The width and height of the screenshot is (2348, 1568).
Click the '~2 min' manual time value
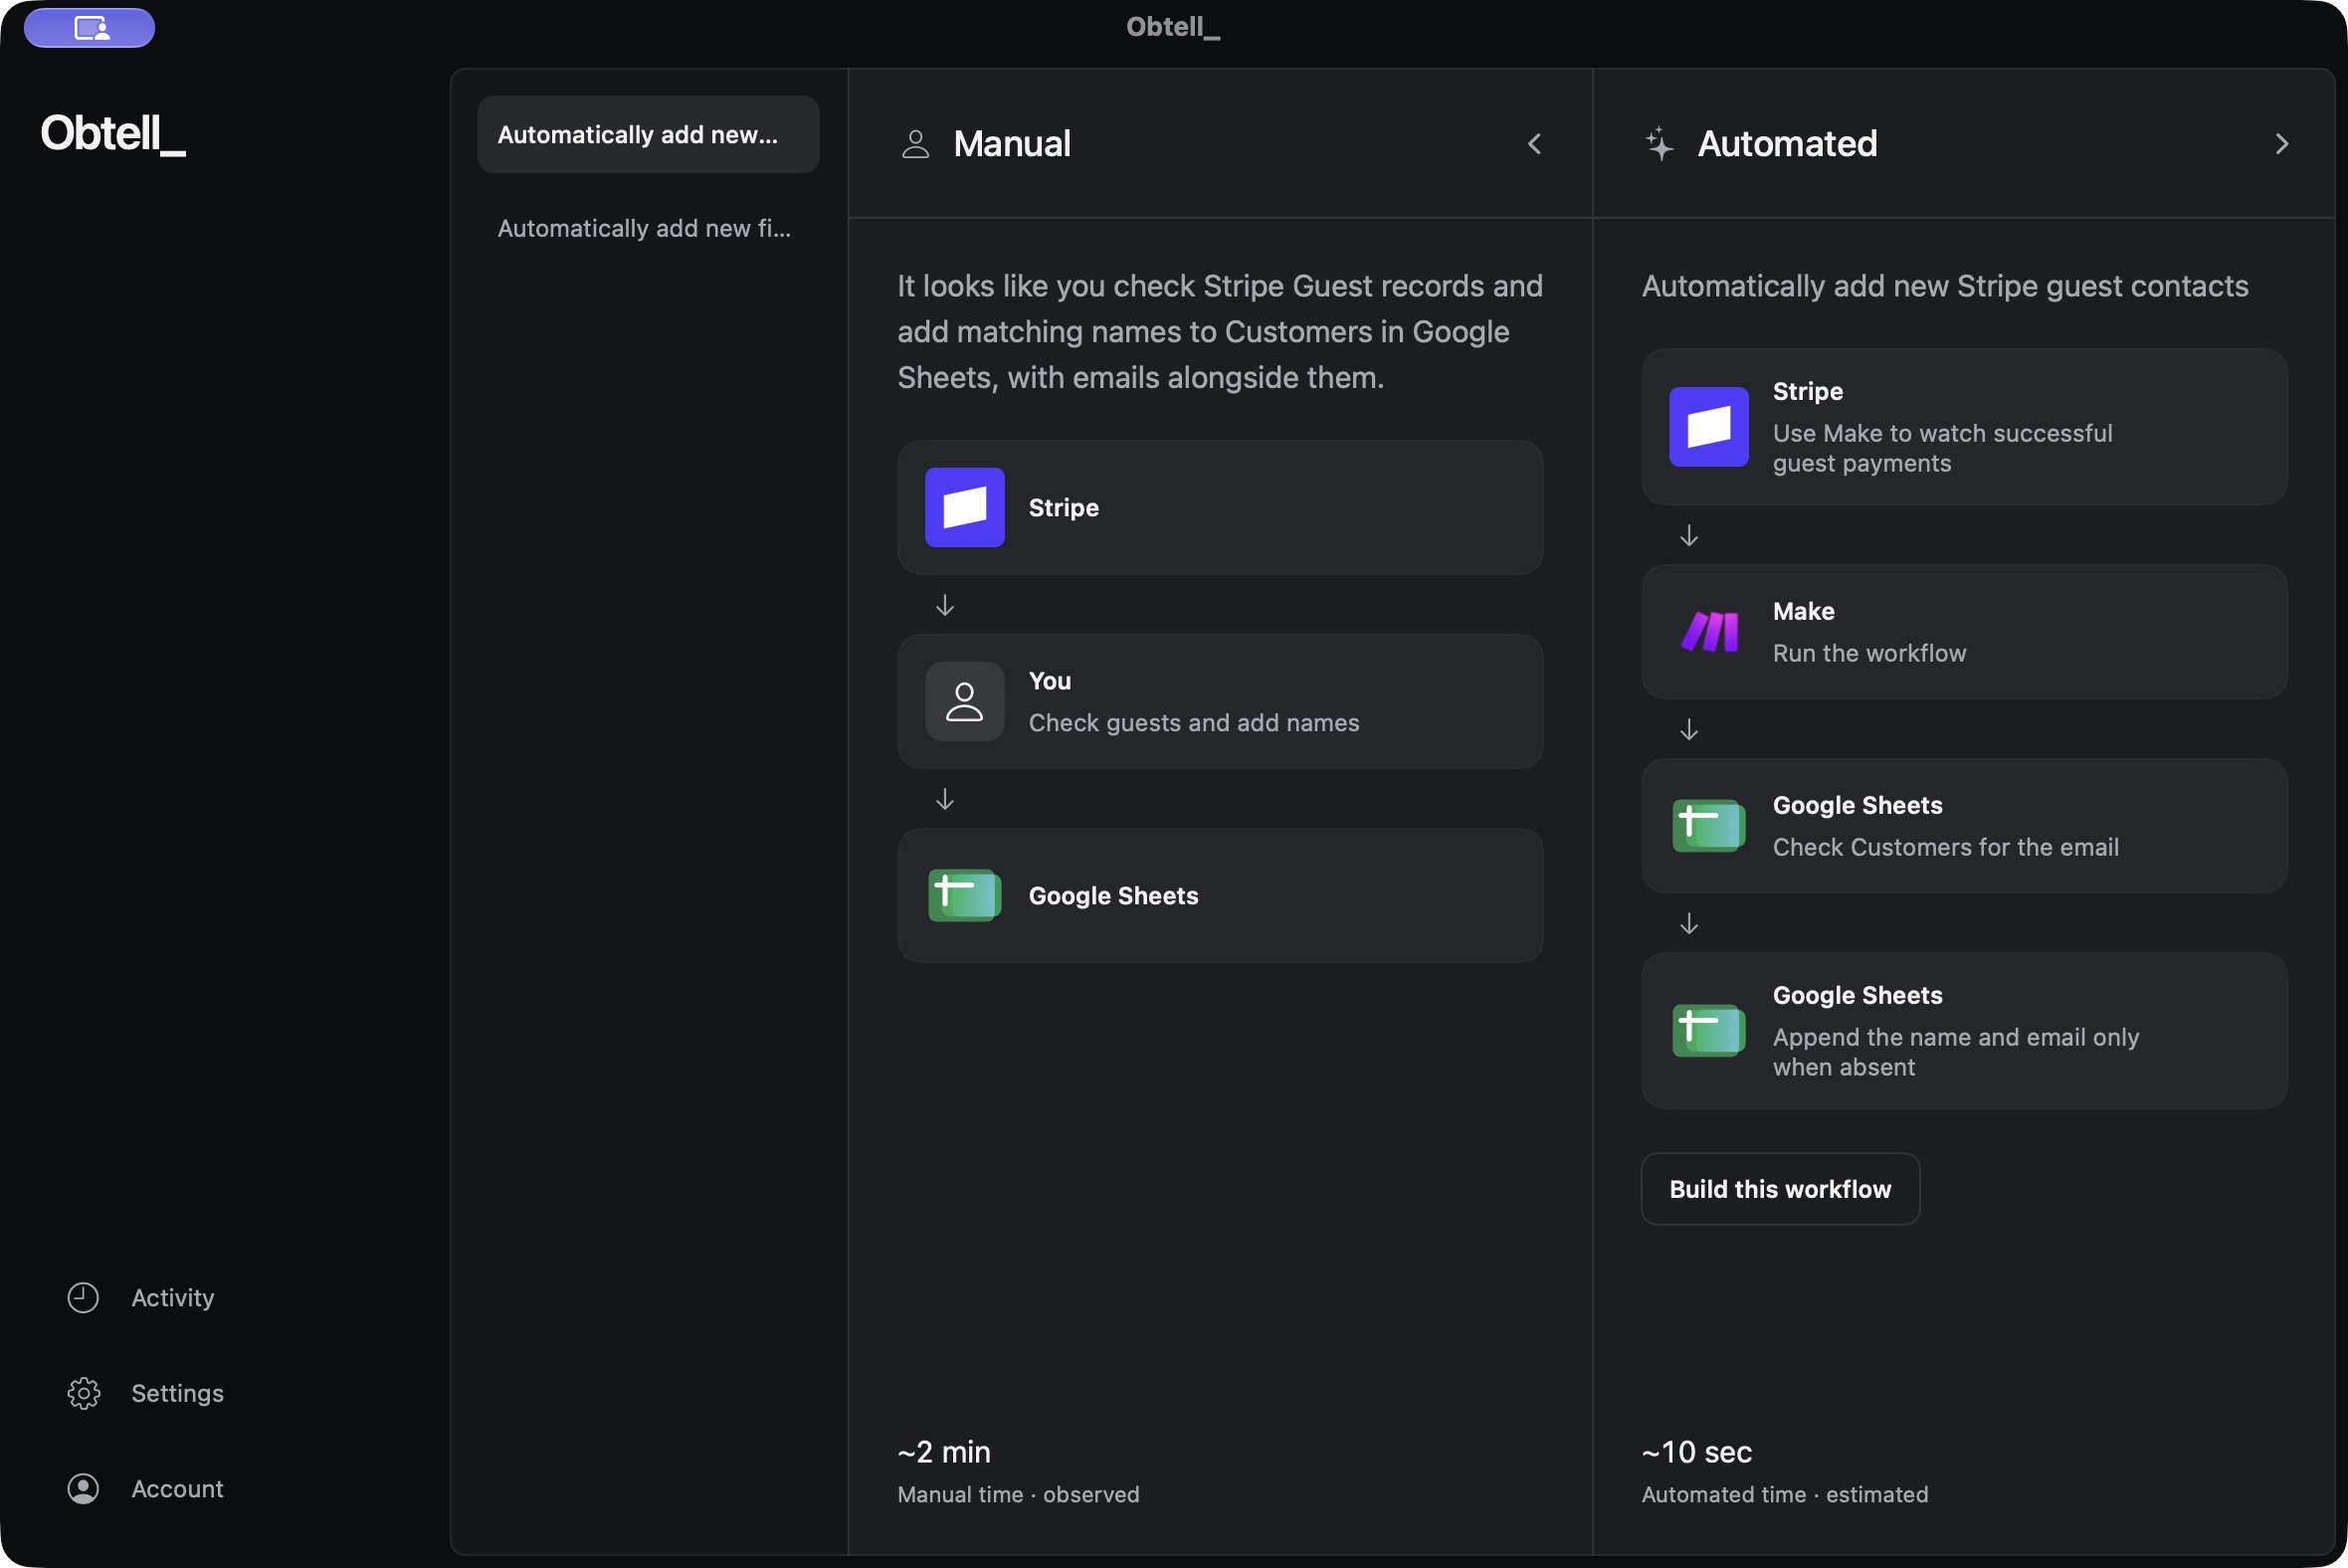point(943,1451)
